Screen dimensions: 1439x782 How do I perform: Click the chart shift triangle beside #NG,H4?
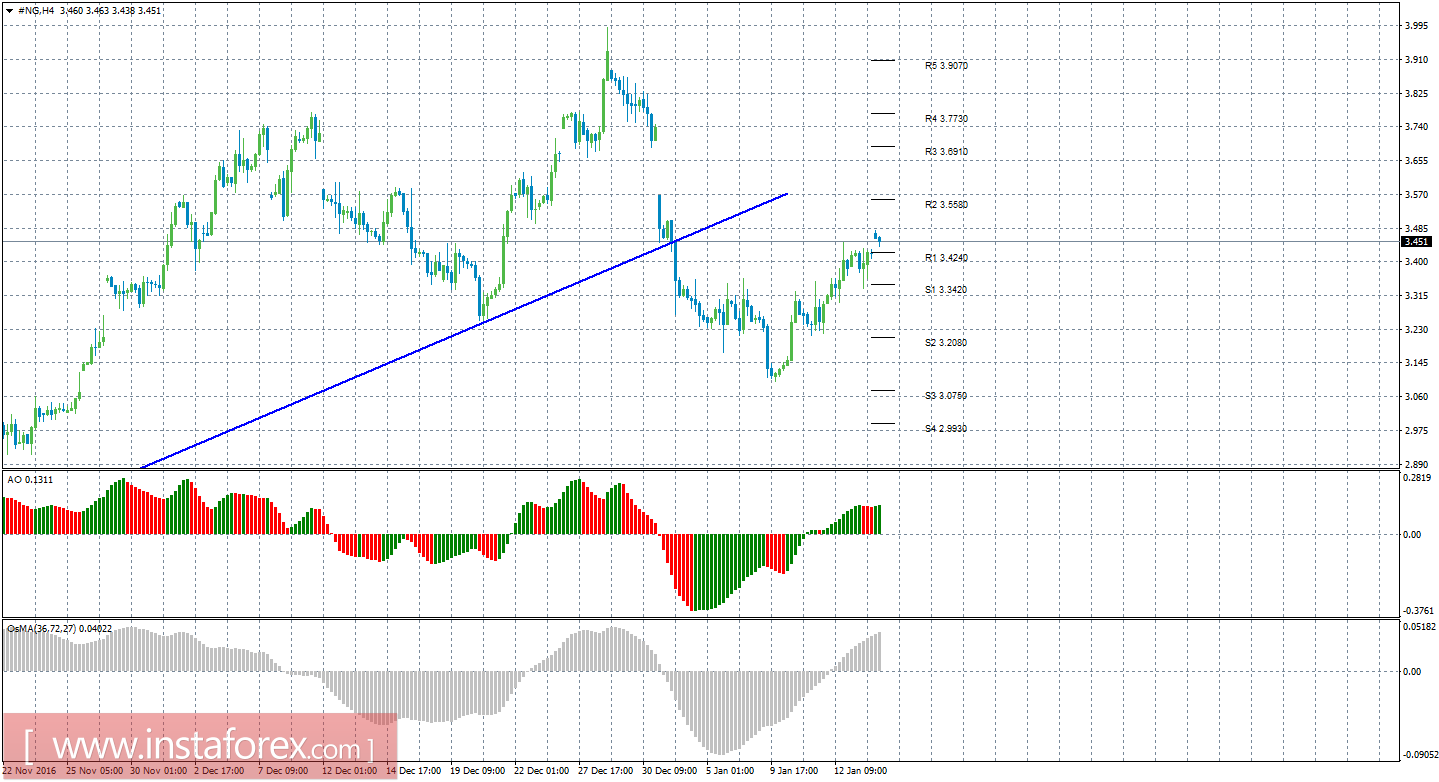10,10
